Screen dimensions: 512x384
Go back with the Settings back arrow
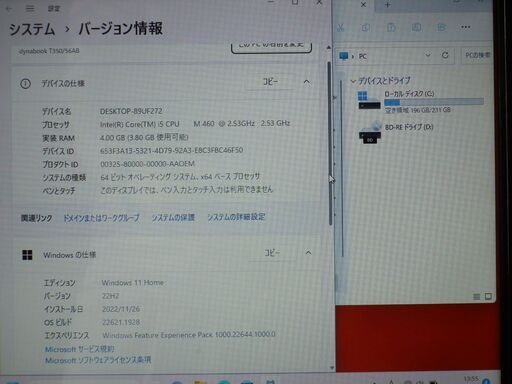coord(9,9)
